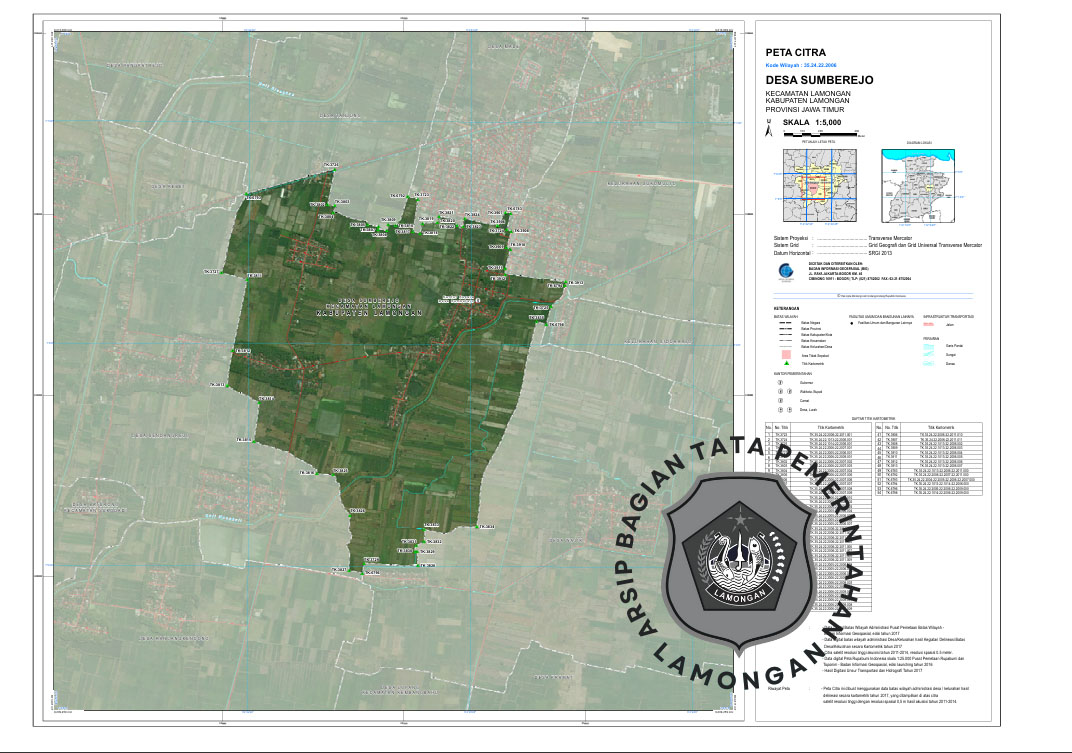Click the blue Kode Wilayah text
This screenshot has height=753, width=1072.
(805, 63)
